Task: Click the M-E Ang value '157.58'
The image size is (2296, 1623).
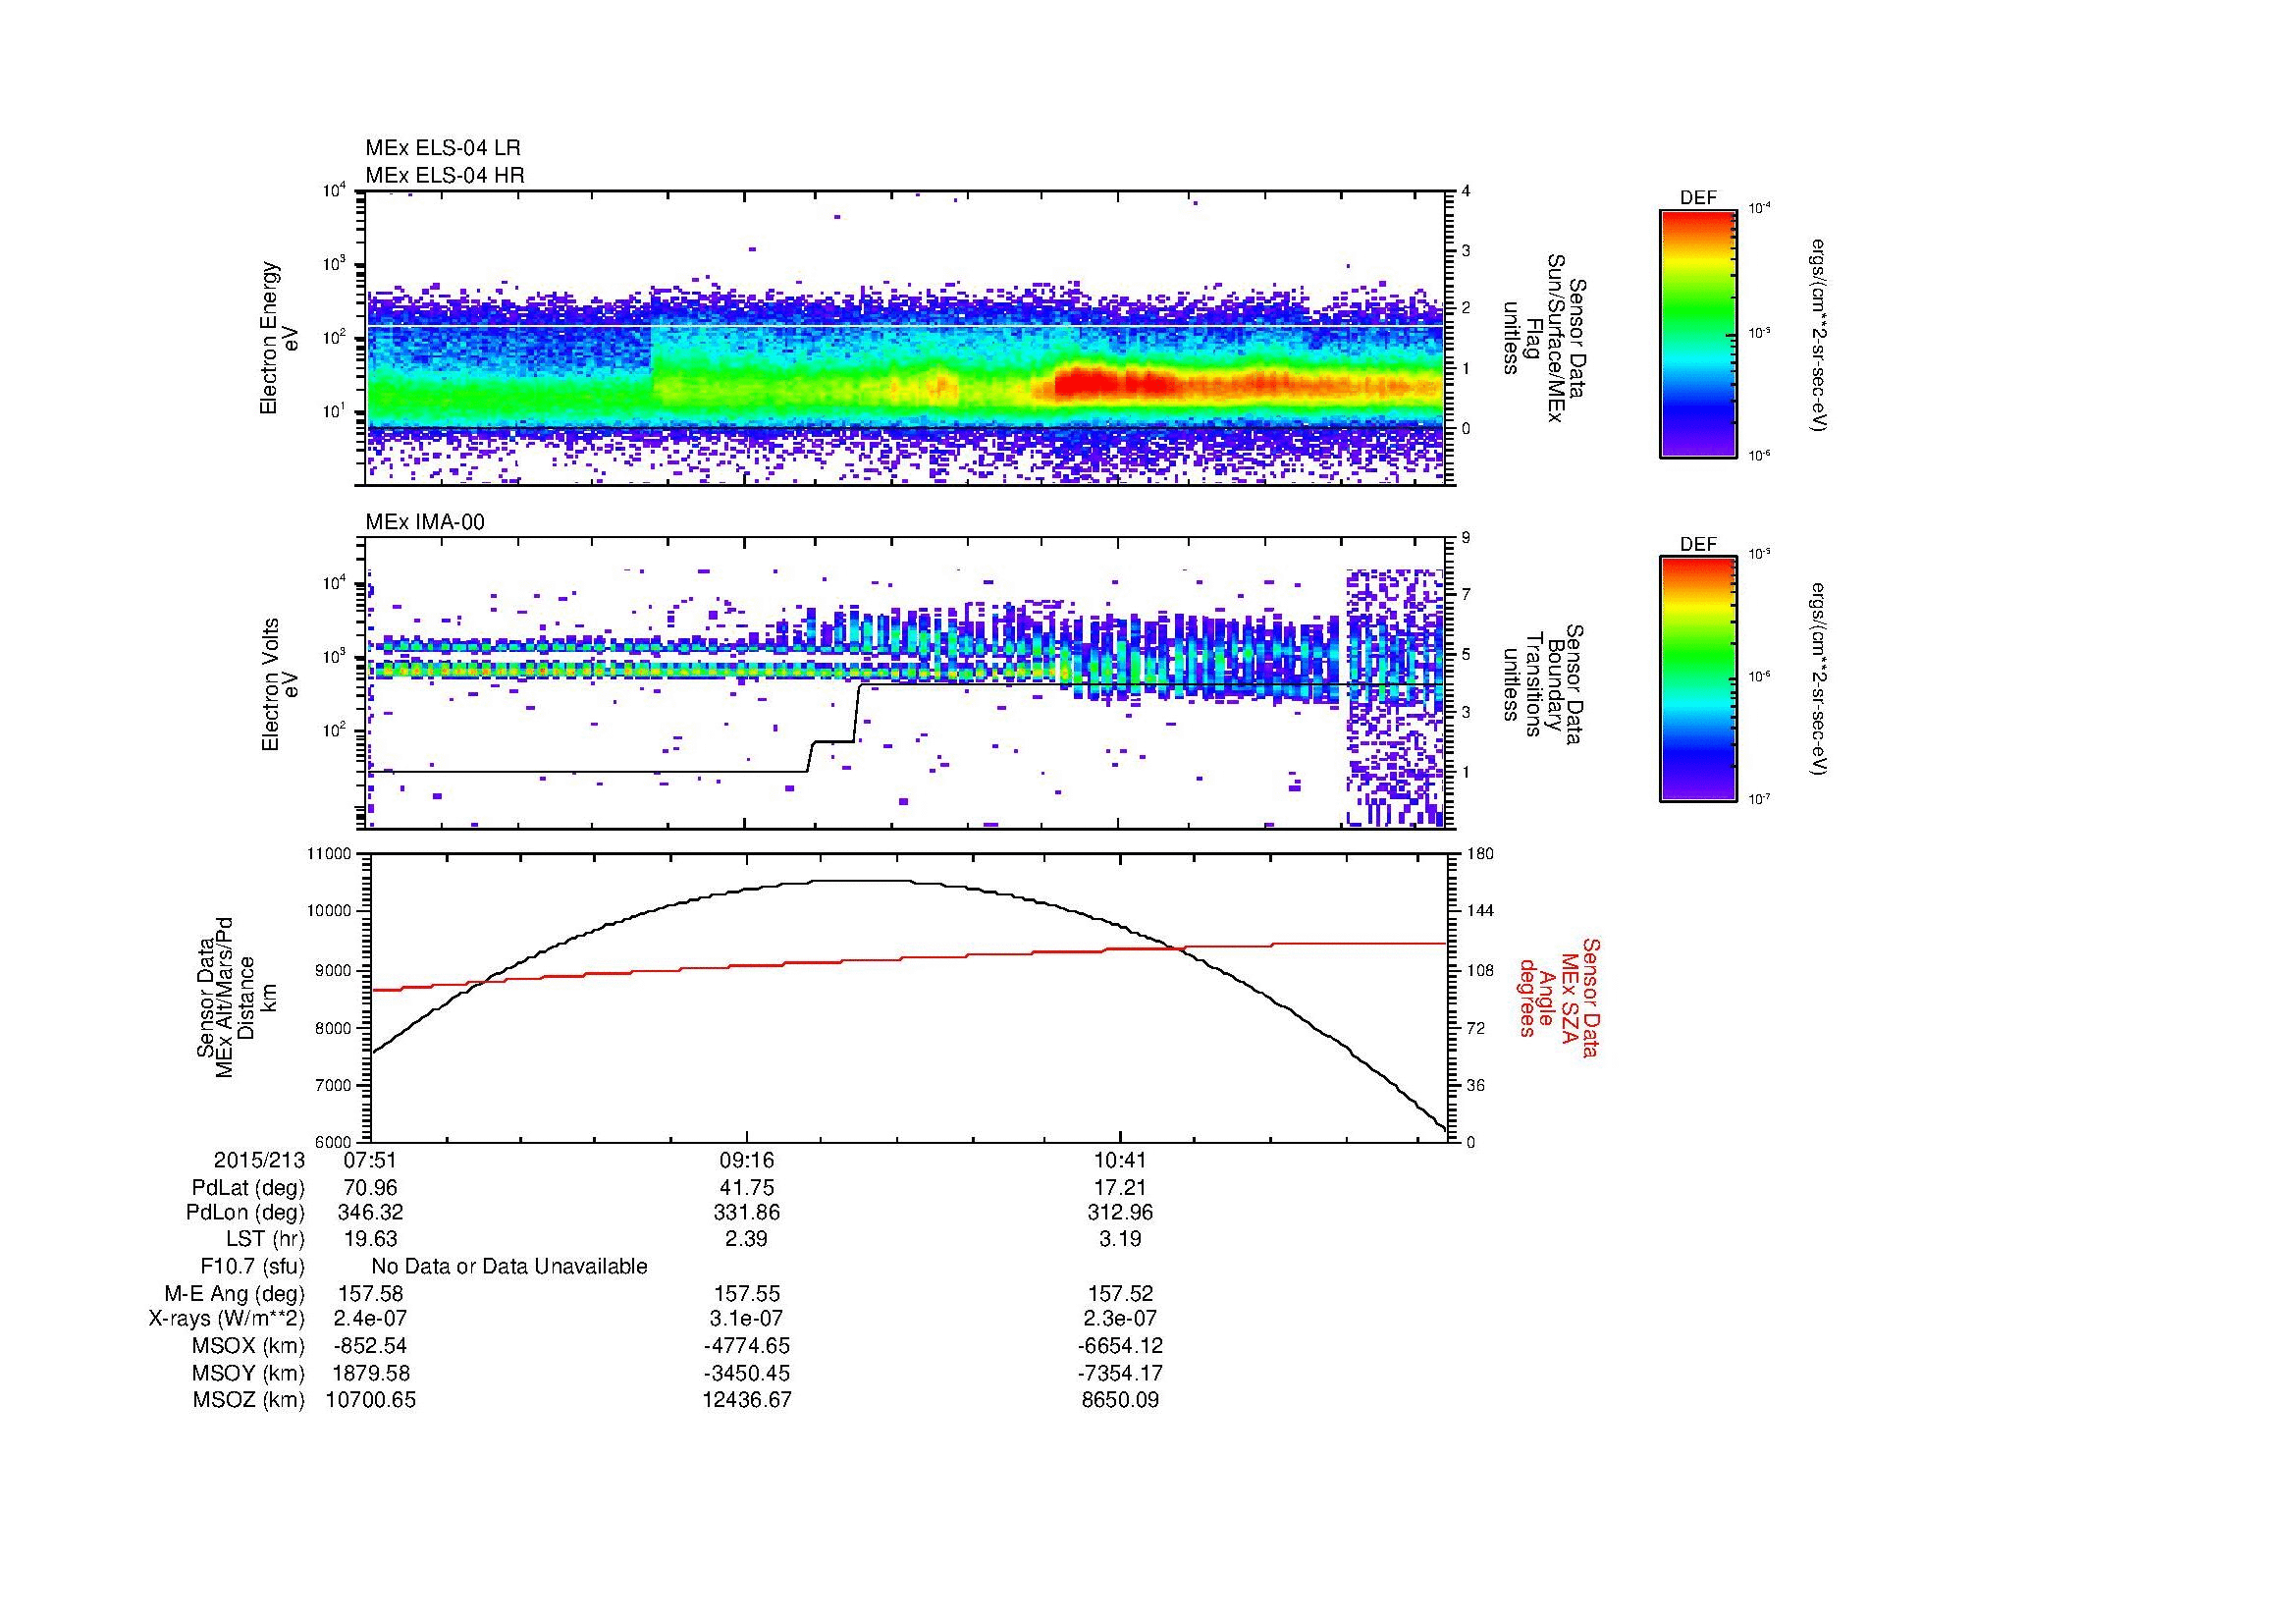Action: point(370,1294)
